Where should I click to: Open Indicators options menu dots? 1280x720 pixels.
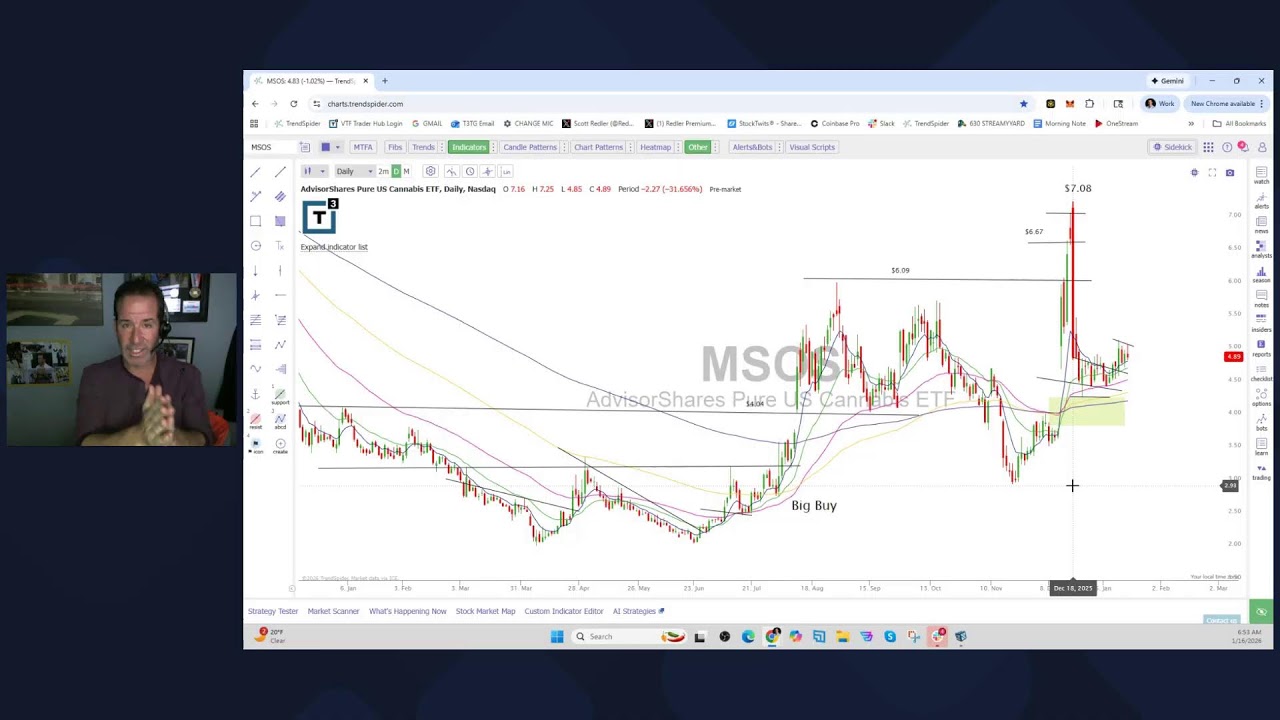(492, 147)
